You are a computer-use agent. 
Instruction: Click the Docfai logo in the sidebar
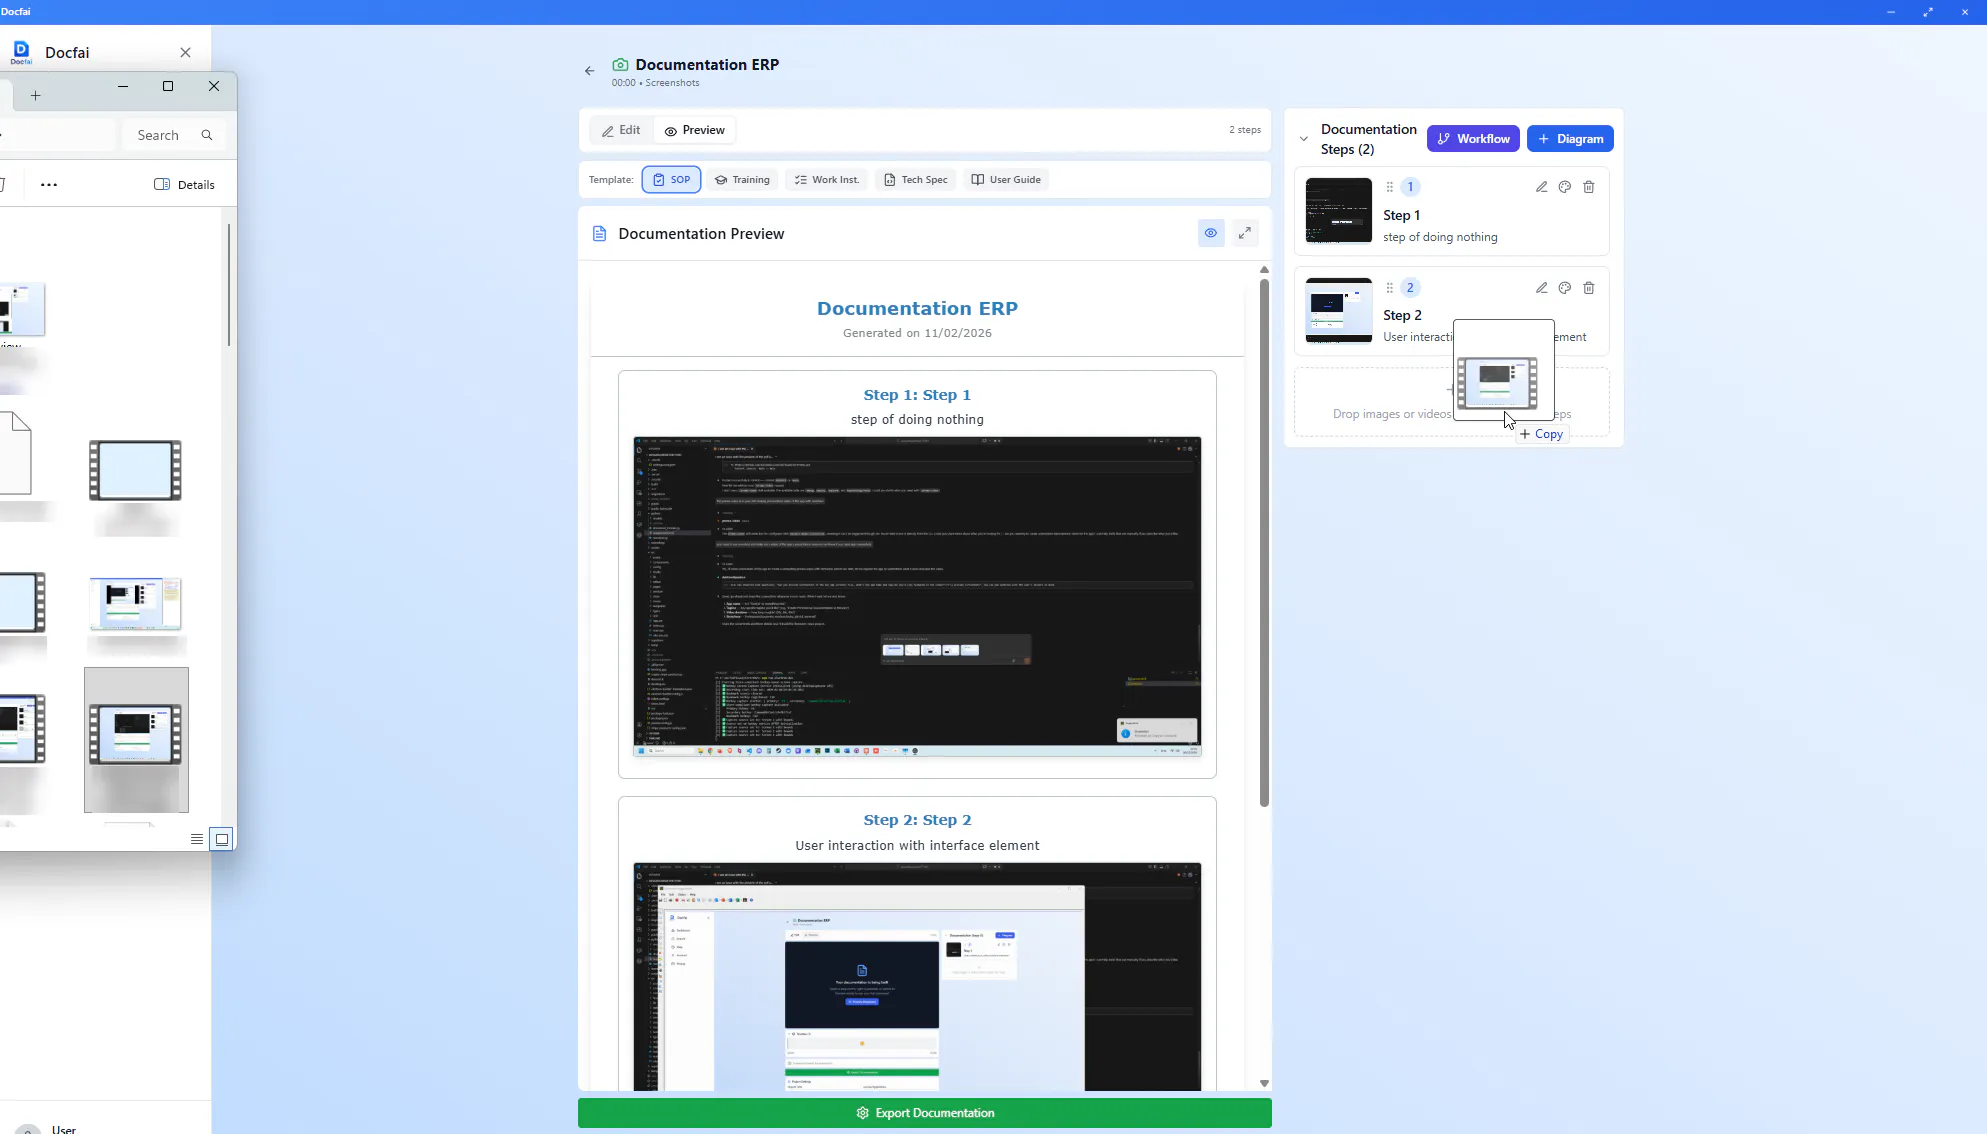[21, 52]
